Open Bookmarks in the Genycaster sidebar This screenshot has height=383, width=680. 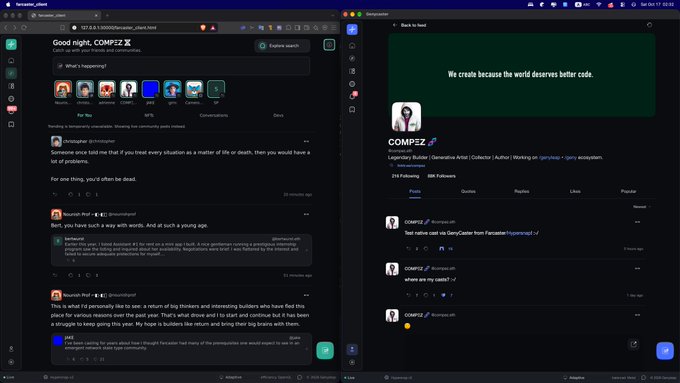[352, 109]
